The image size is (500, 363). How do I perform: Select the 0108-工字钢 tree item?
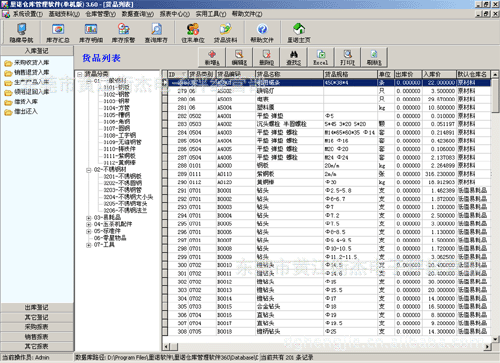119,135
